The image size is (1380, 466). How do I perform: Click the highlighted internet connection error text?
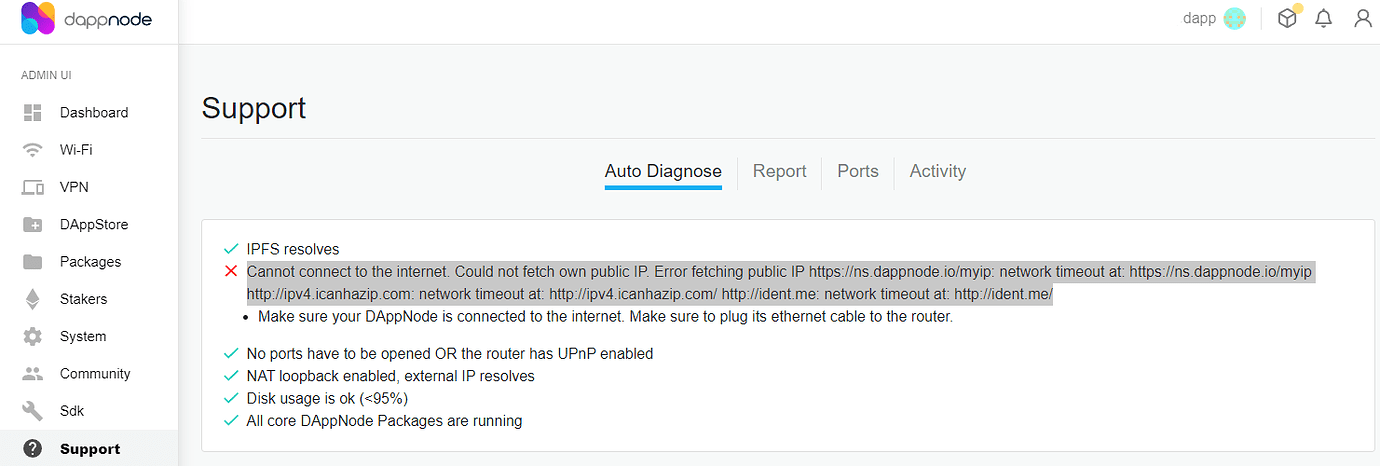click(x=779, y=284)
